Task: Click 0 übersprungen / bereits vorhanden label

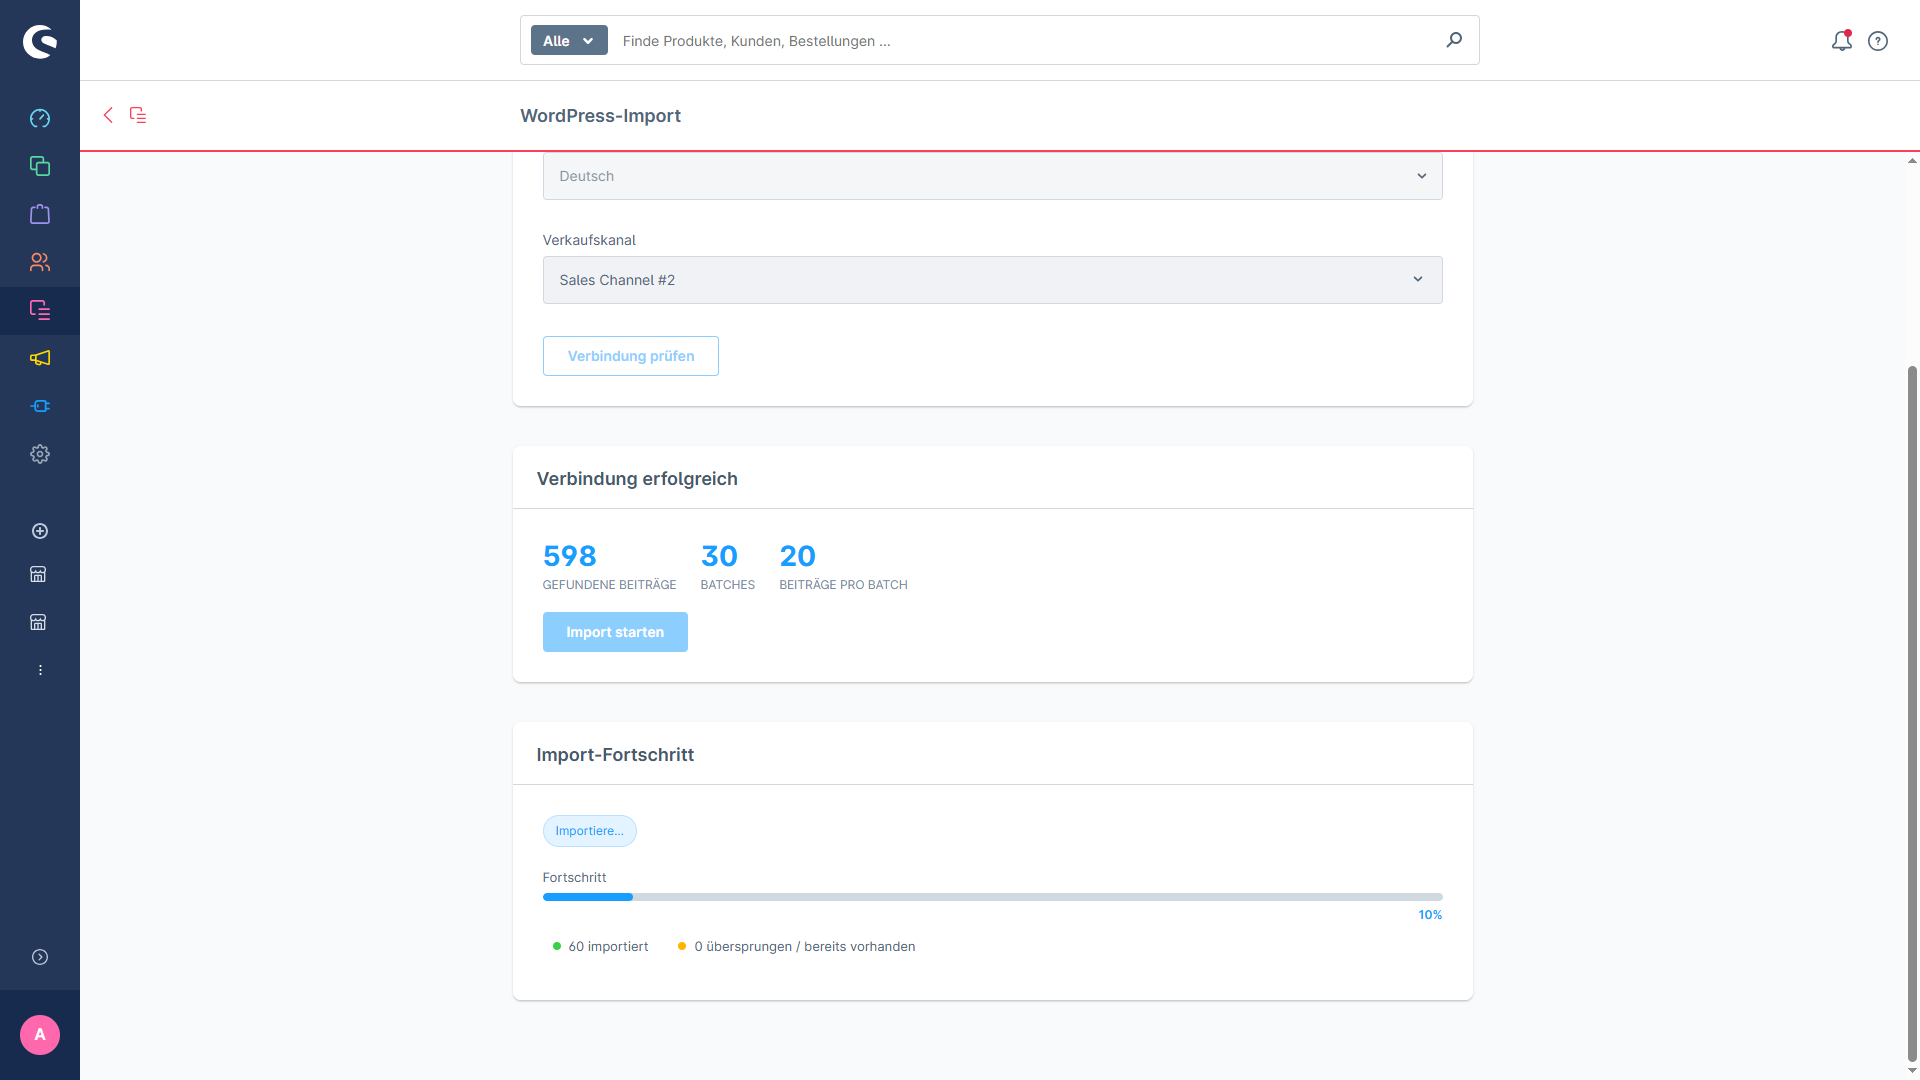Action: (x=804, y=947)
